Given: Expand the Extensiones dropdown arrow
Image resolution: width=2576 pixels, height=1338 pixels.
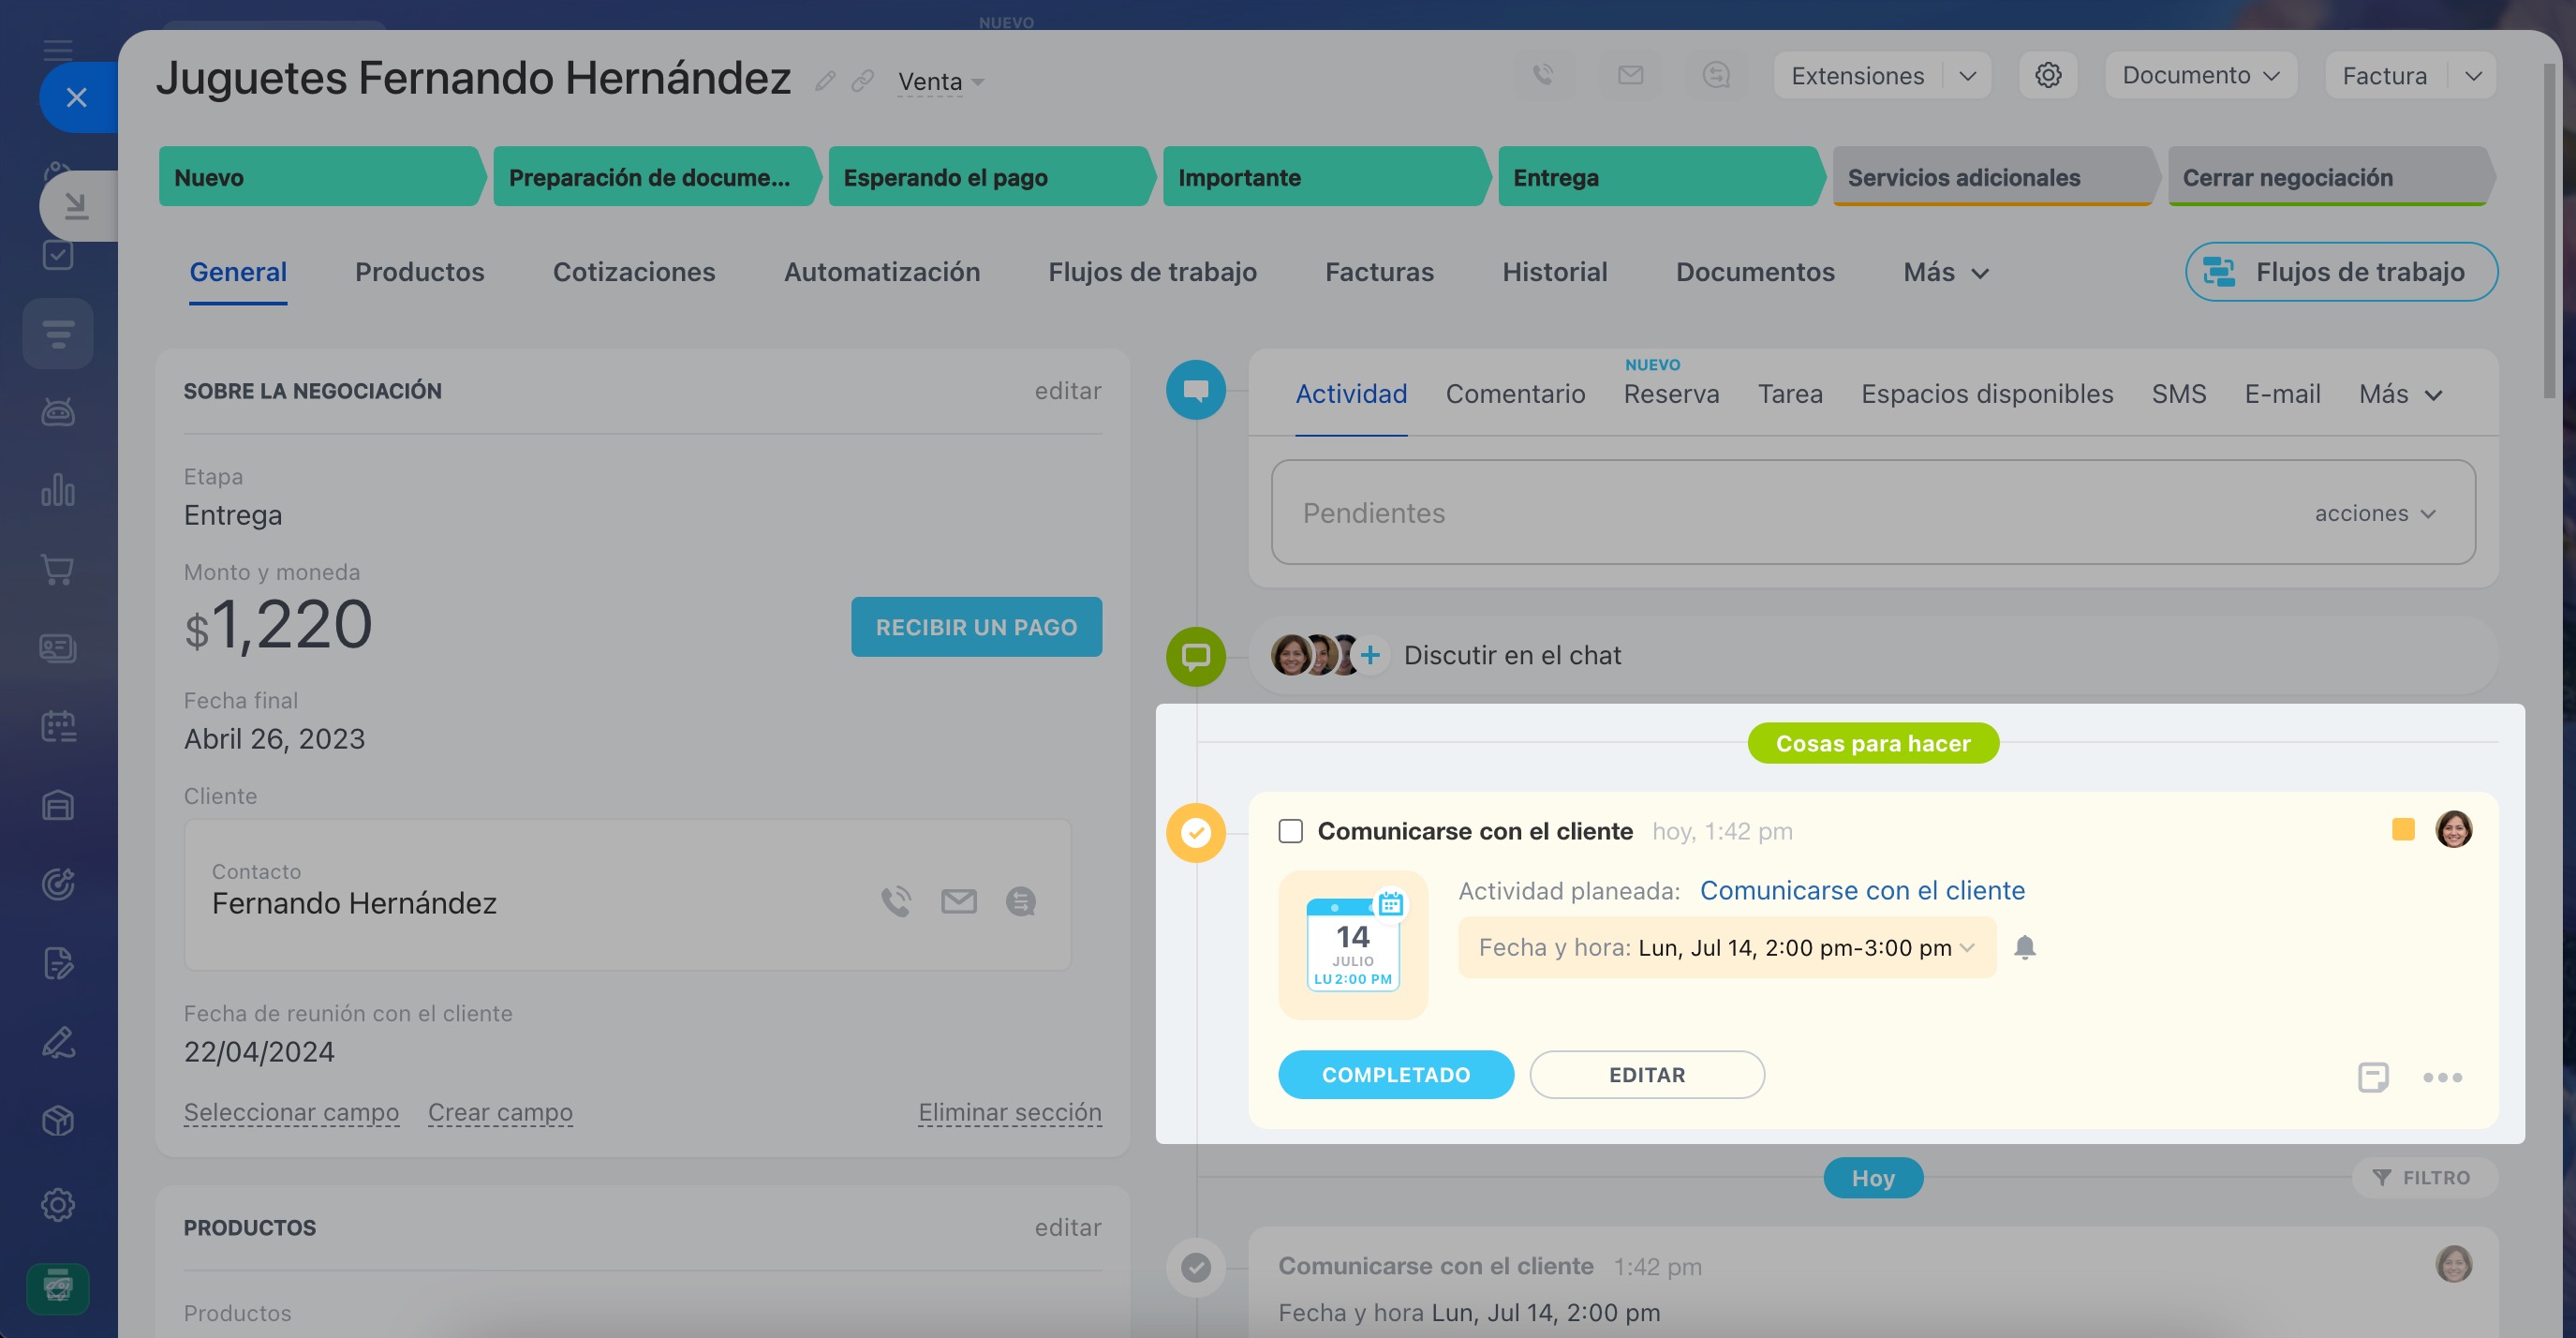Looking at the screenshot, I should 1966,76.
